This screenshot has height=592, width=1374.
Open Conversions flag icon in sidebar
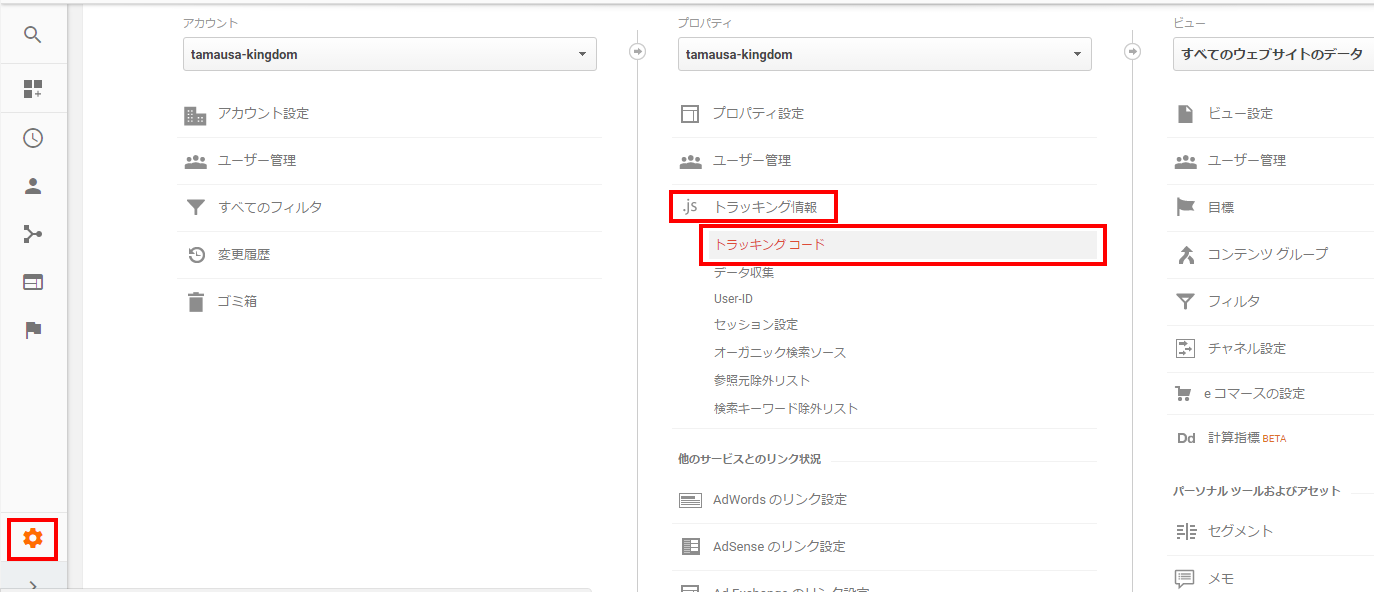point(33,330)
